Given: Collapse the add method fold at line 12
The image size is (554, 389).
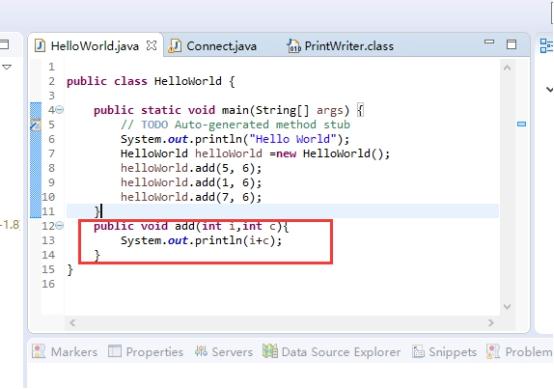Looking at the screenshot, I should click(x=60, y=225).
